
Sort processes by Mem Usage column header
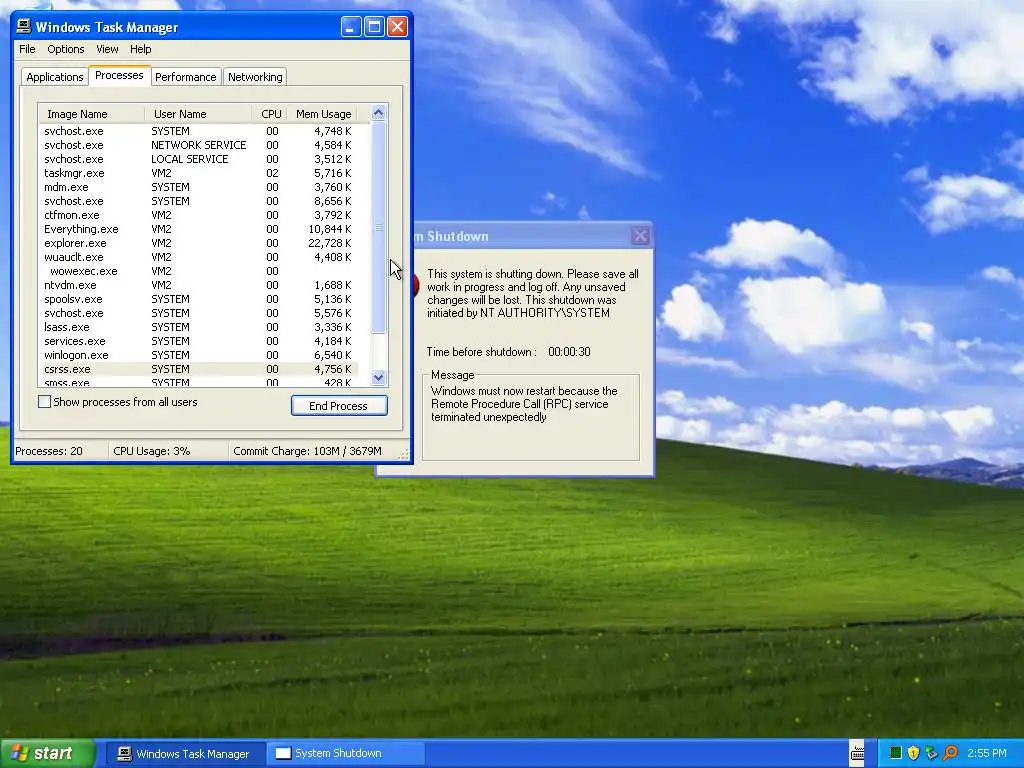(x=323, y=114)
